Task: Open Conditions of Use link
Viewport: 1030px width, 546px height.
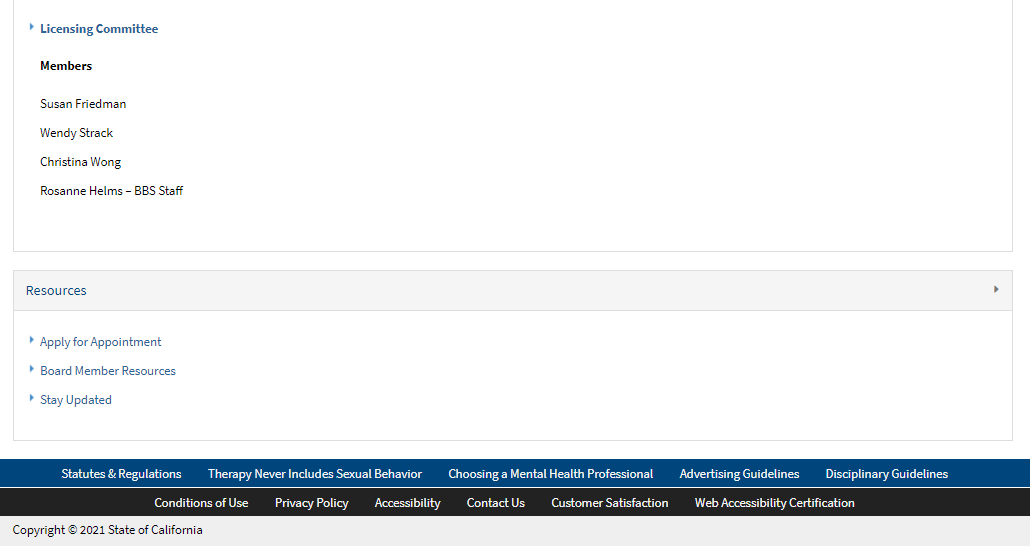Action: pyautogui.click(x=201, y=503)
